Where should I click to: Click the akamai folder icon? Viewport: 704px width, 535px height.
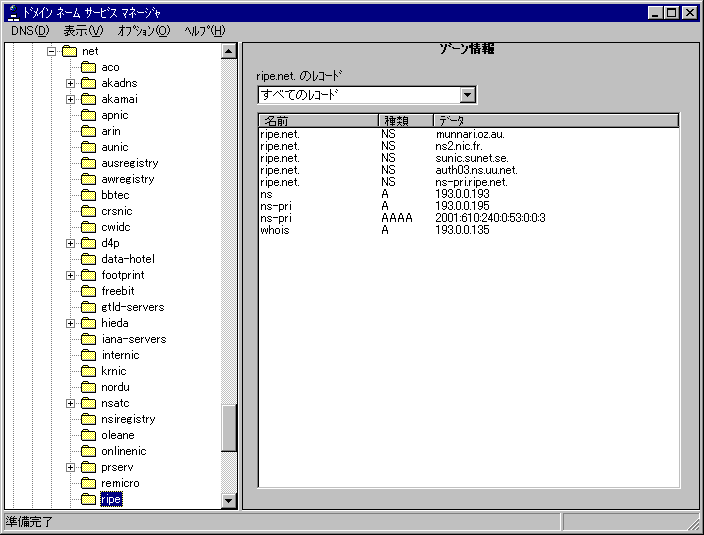tap(88, 99)
